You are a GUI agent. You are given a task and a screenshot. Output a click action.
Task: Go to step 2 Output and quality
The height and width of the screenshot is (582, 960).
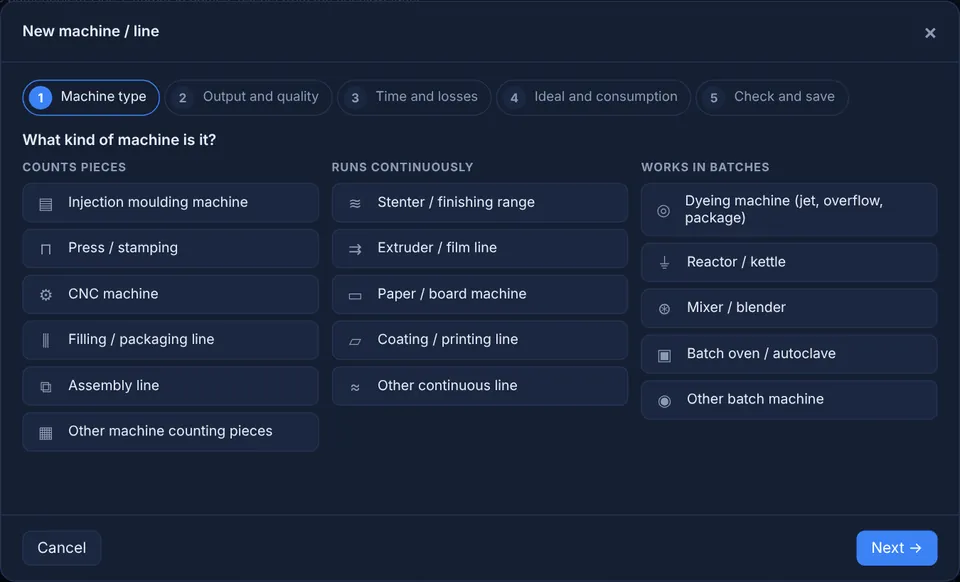click(249, 97)
